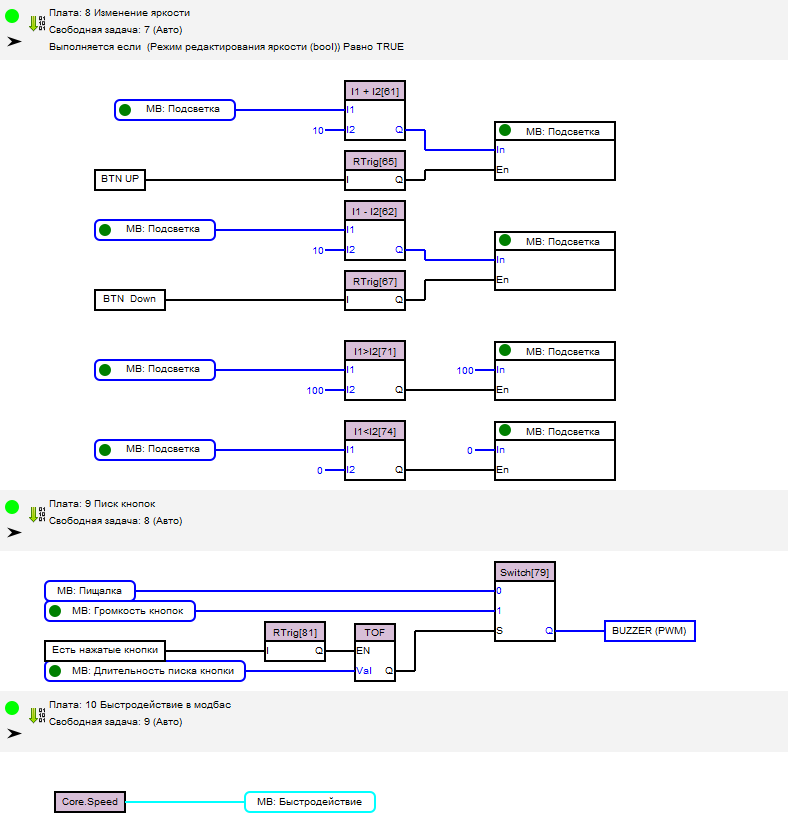Click the condition line 'Выполняется если … Равно TRUE'
This screenshot has width=788, height=839.
[226, 47]
